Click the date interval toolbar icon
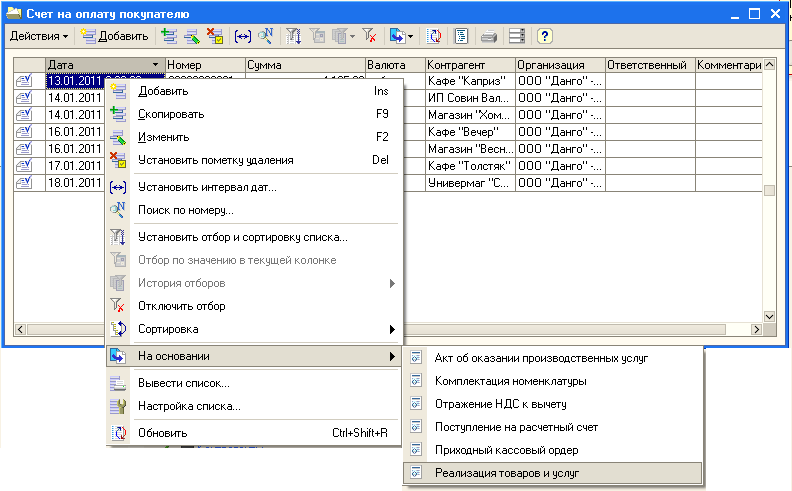Image resolution: width=792 pixels, height=491 pixels. tap(242, 36)
